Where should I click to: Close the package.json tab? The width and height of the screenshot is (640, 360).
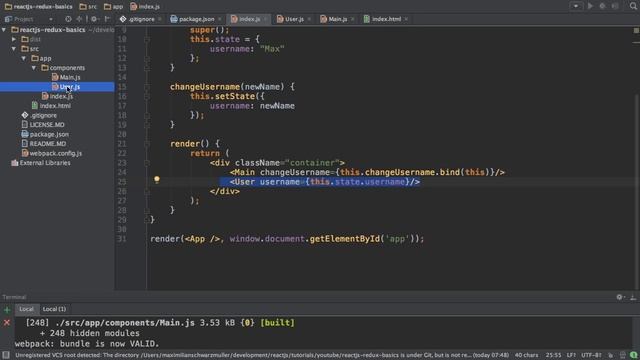tap(220, 19)
